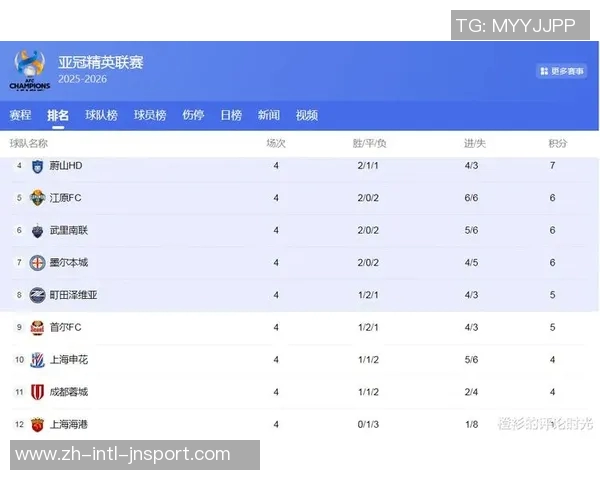The width and height of the screenshot is (600, 480).
Task: Open the 江原FC team name
Action: (x=65, y=198)
